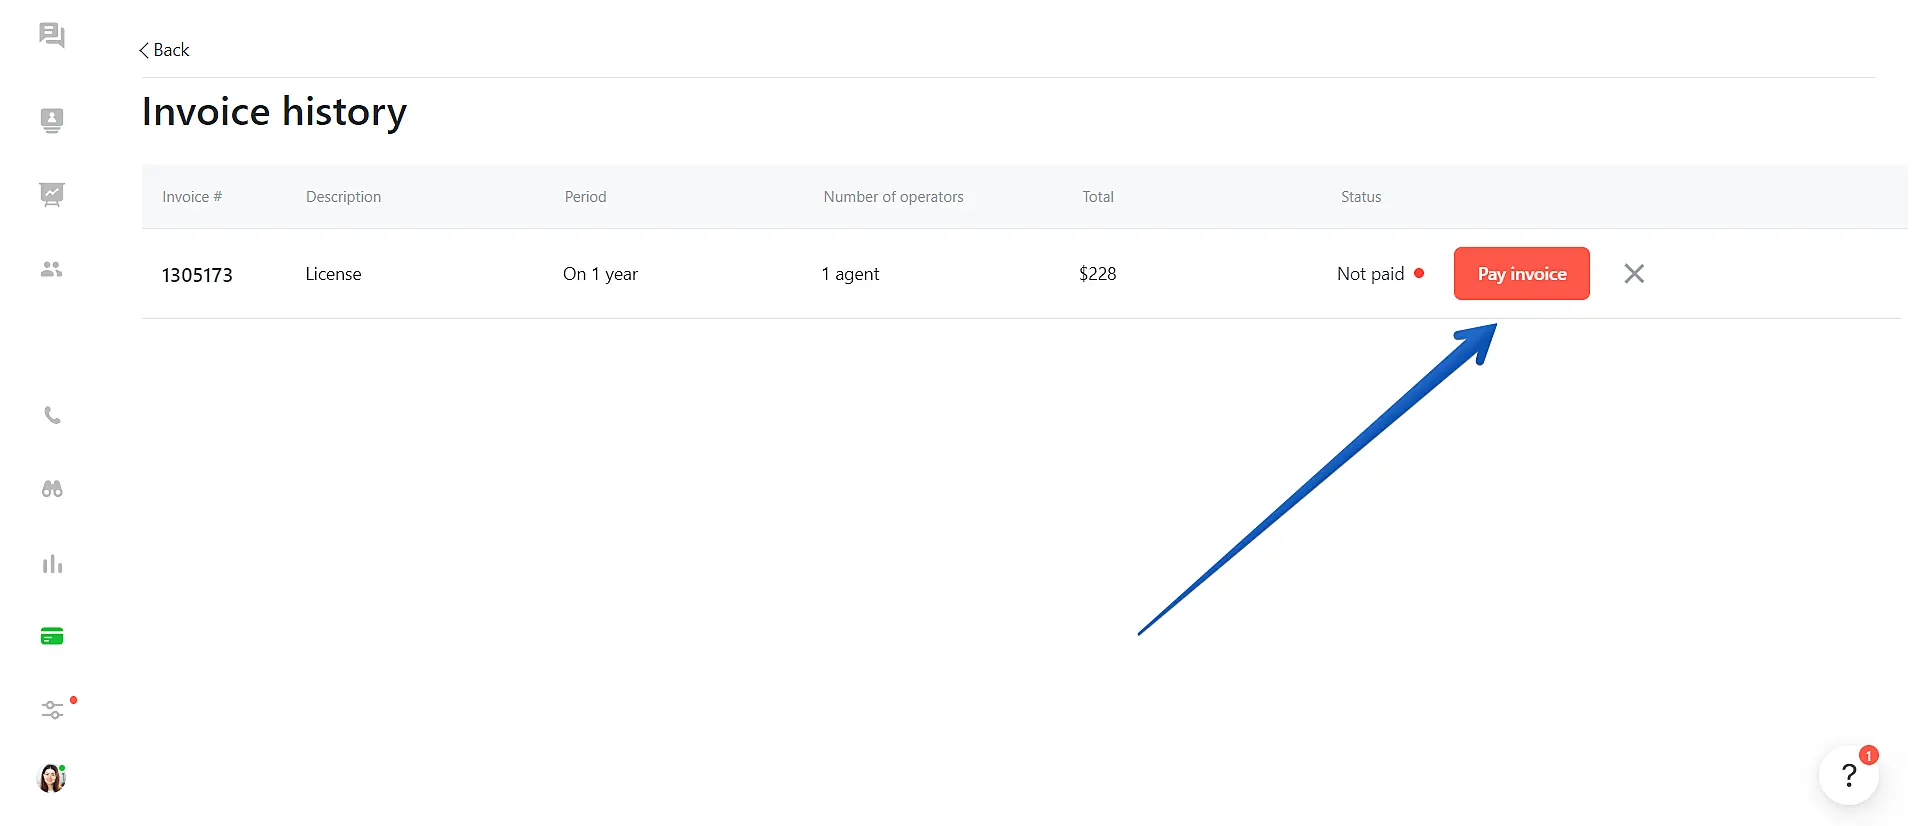Screen dimensions: 1912x826
Task: Open the help question mark button
Action: 1848,775
